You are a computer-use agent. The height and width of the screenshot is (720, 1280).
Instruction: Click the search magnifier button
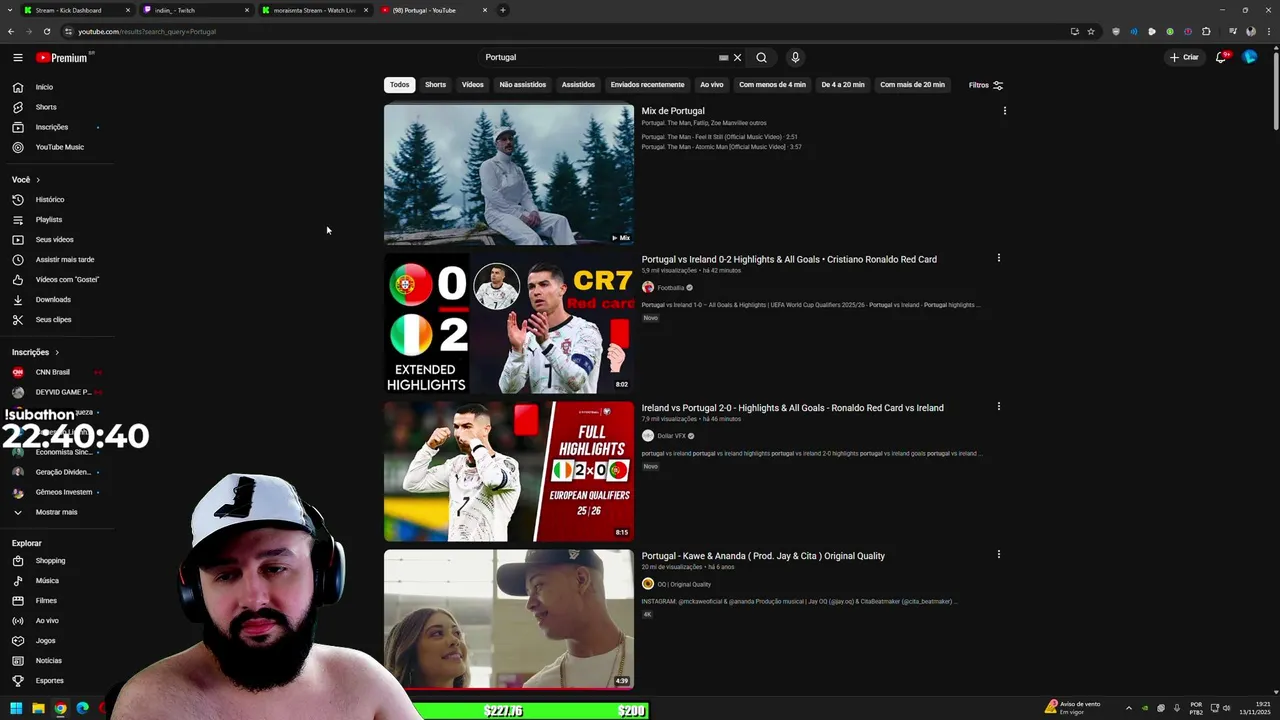(761, 57)
